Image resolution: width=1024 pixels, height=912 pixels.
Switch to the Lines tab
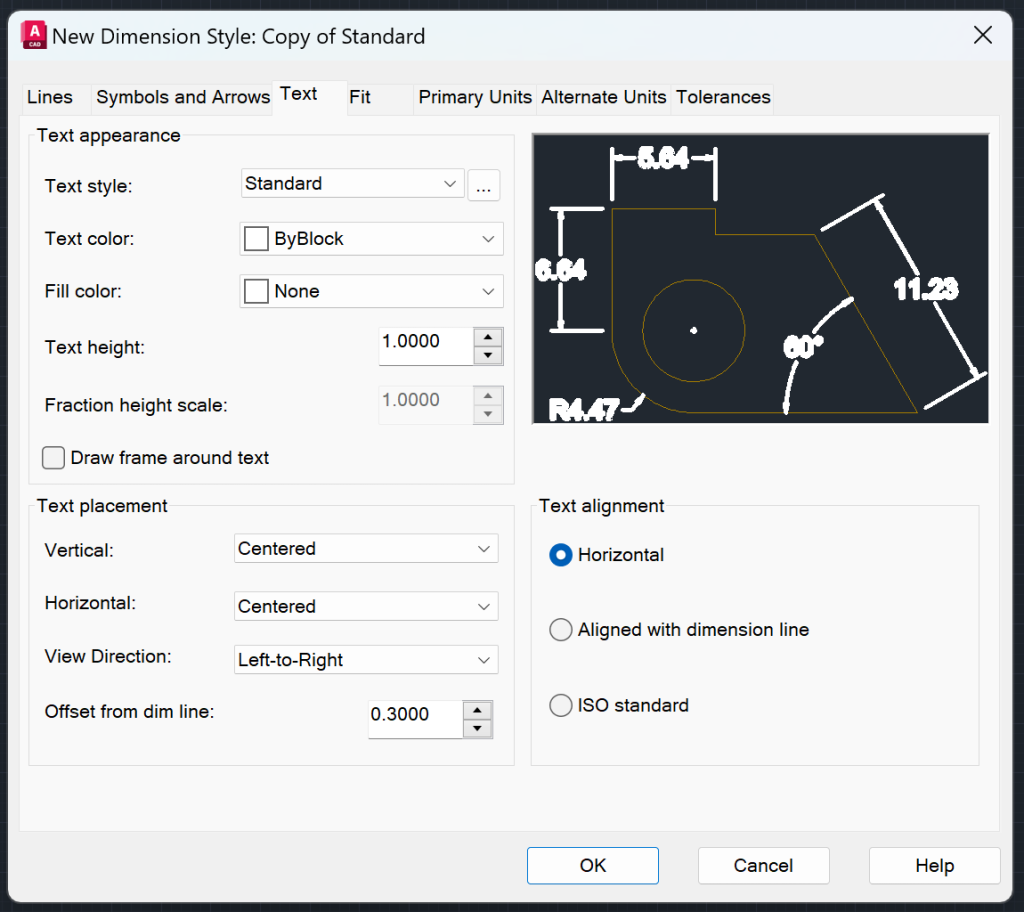click(47, 97)
